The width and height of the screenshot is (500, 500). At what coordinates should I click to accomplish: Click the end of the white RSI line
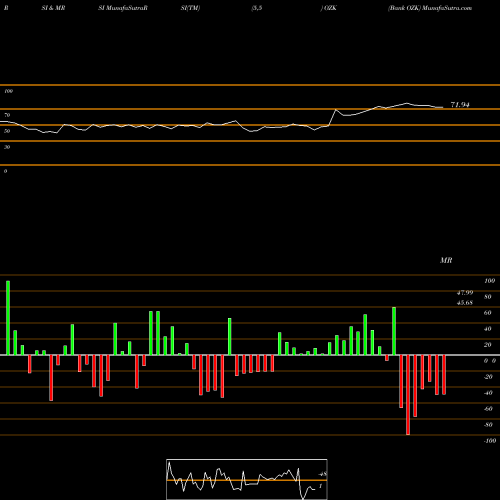443,107
